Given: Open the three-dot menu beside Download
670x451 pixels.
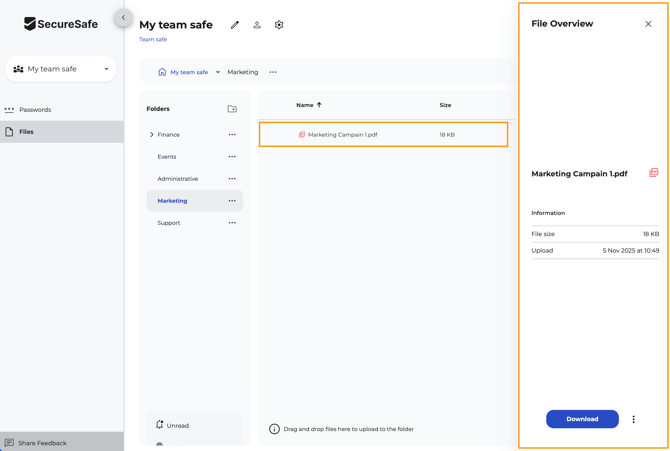Looking at the screenshot, I should 633,419.
